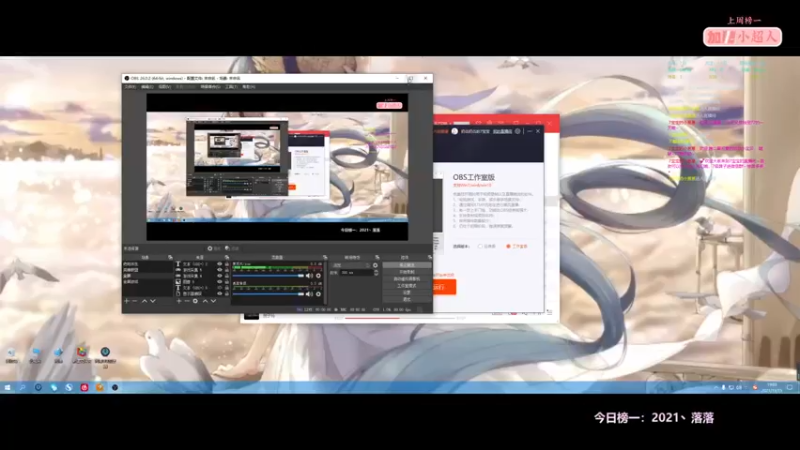Click 开始录制 start recording button
Screen dimensions: 800x450
[407, 272]
